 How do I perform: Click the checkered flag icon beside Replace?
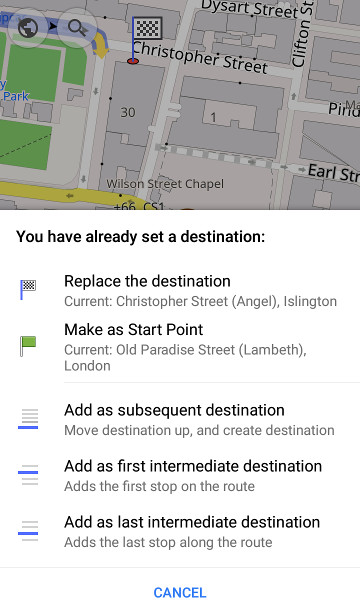coord(28,290)
